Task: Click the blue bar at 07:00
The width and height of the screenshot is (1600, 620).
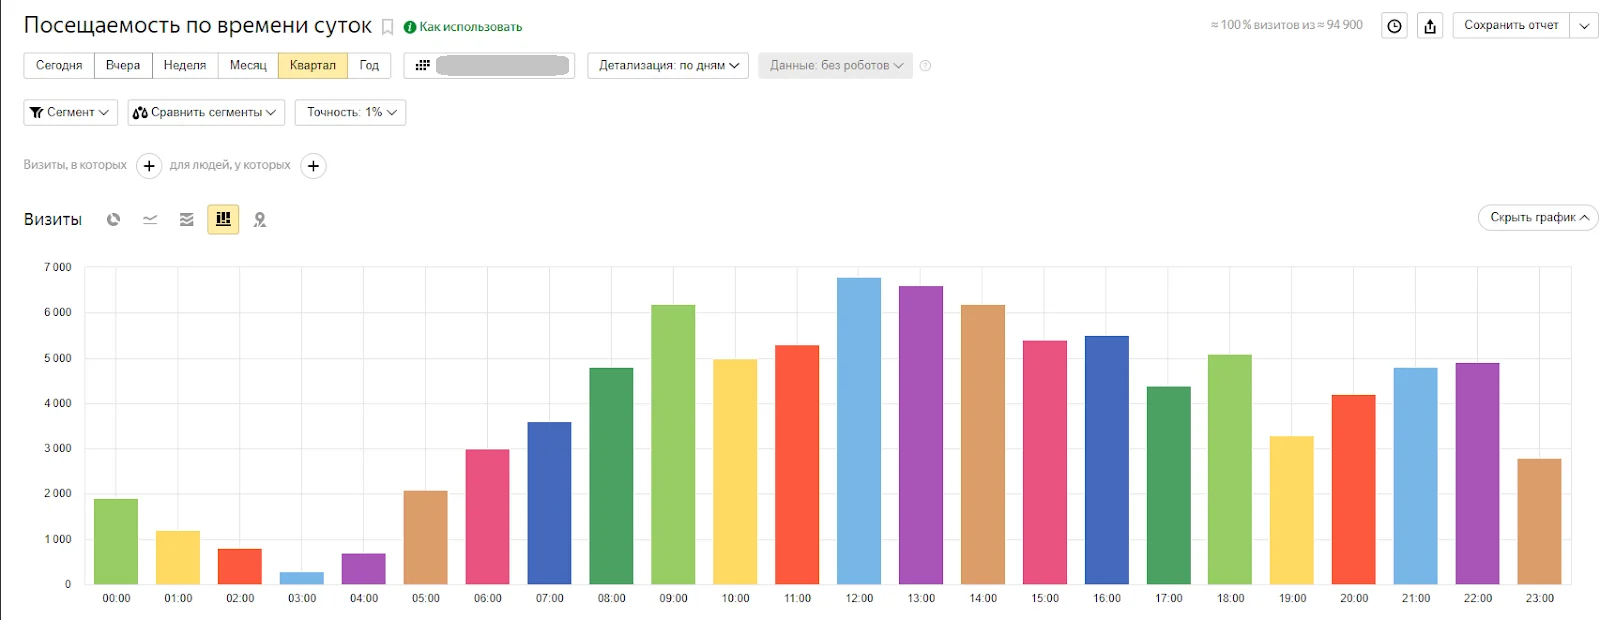Action: pyautogui.click(x=550, y=503)
